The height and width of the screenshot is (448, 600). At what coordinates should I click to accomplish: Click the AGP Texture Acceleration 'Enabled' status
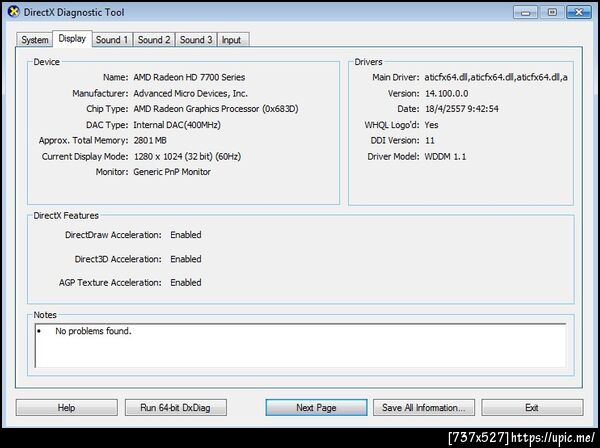pyautogui.click(x=186, y=282)
